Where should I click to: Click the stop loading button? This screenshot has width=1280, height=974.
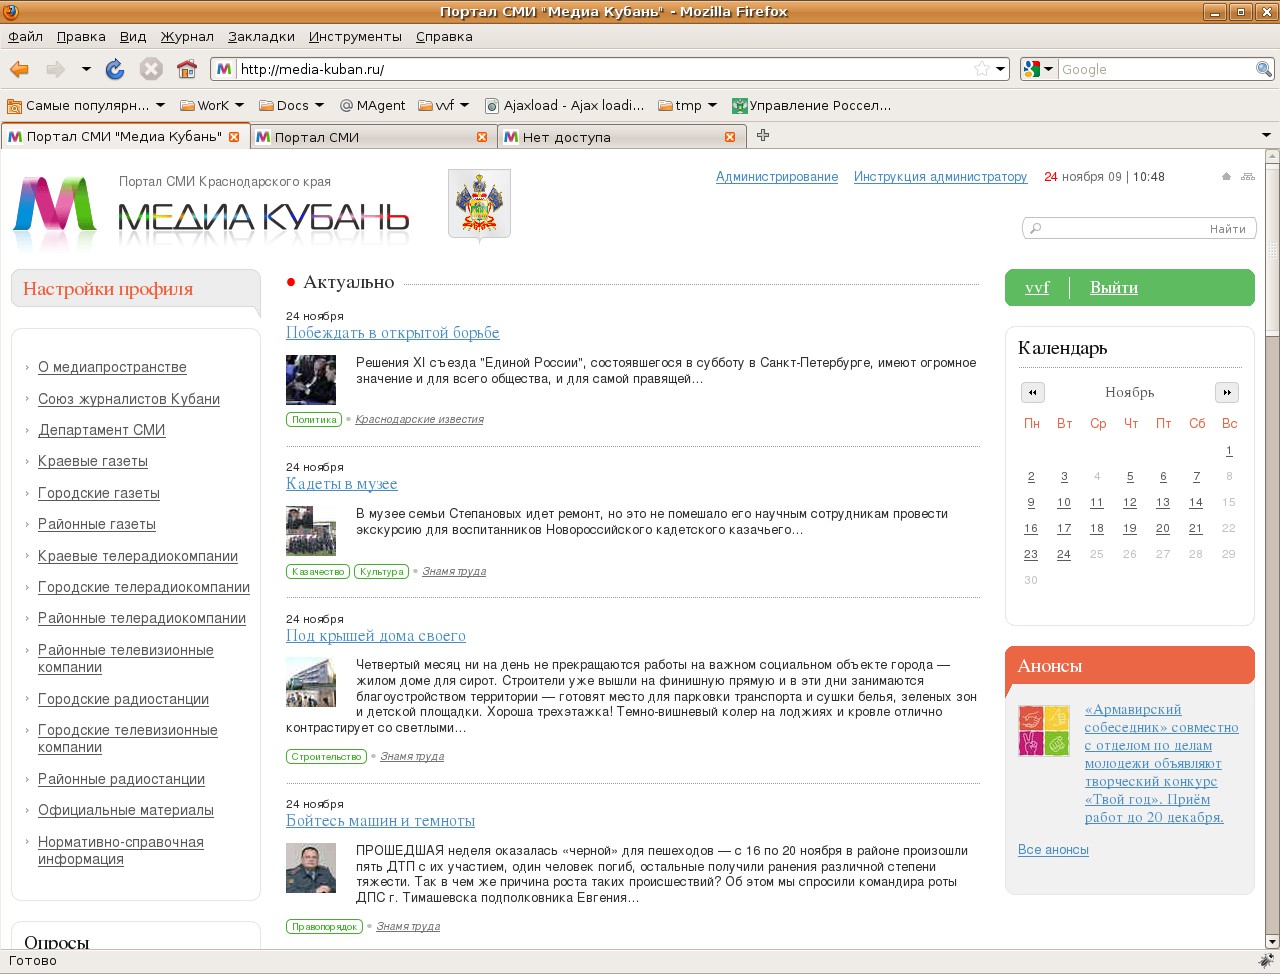[x=151, y=69]
